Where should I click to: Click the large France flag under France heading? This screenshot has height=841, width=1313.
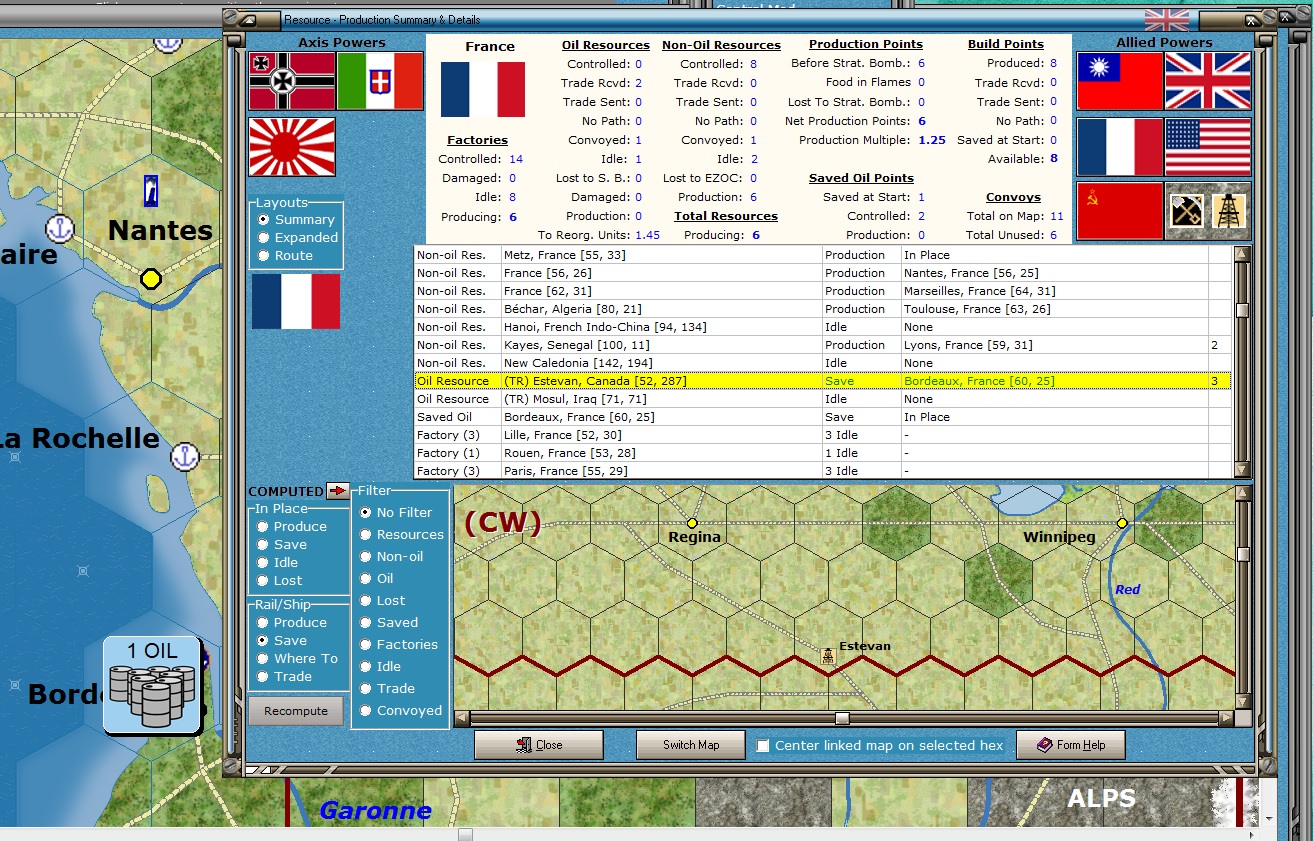pyautogui.click(x=483, y=89)
